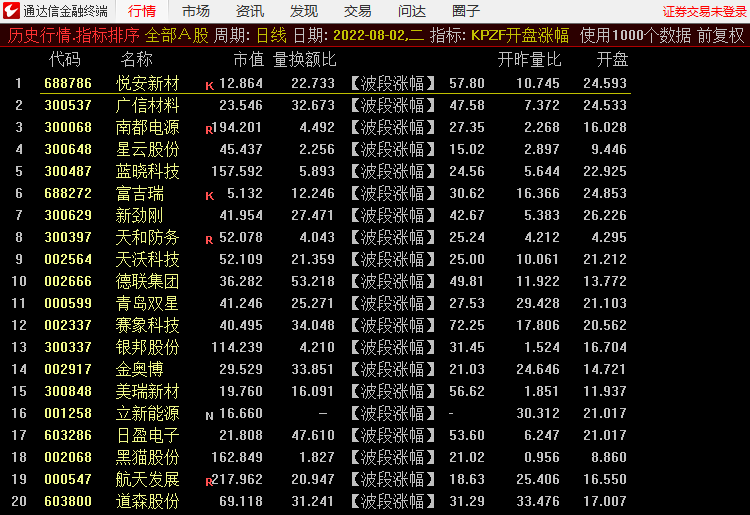750x515 pixels.
Task: Sort by 量换额比 column header
Action: 305,59
